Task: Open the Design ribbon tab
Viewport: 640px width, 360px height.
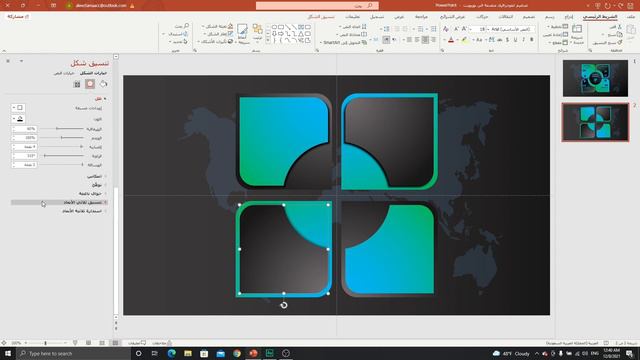Action: pos(529,17)
